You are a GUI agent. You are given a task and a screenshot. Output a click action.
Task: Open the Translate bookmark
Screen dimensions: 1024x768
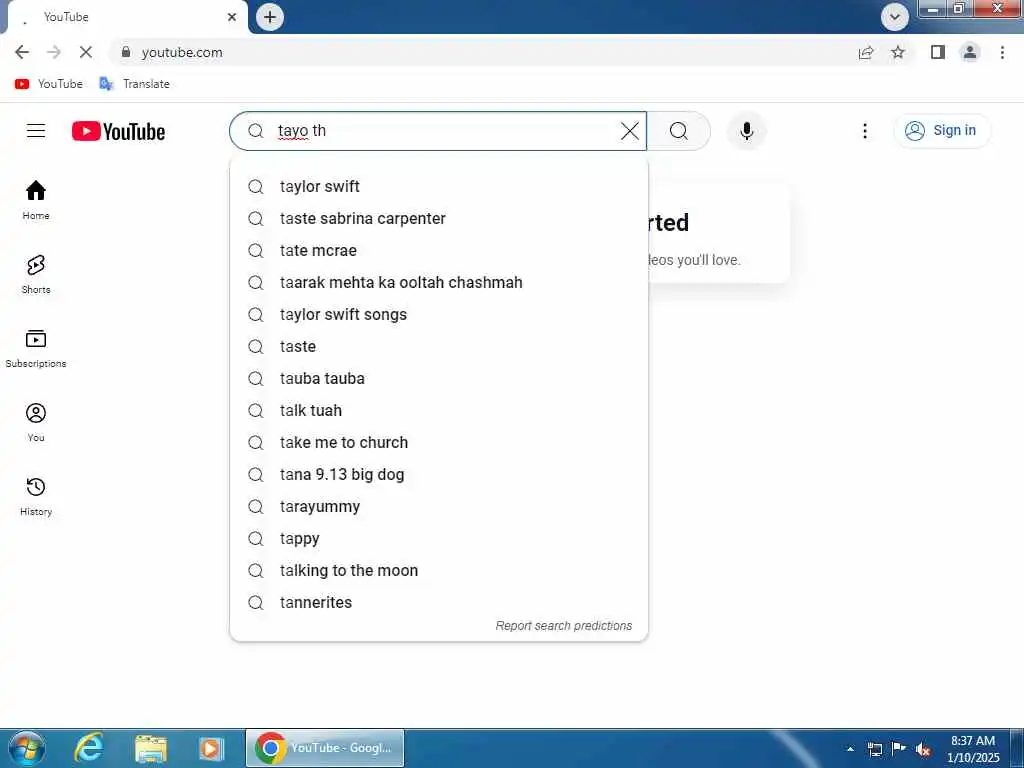click(x=135, y=84)
